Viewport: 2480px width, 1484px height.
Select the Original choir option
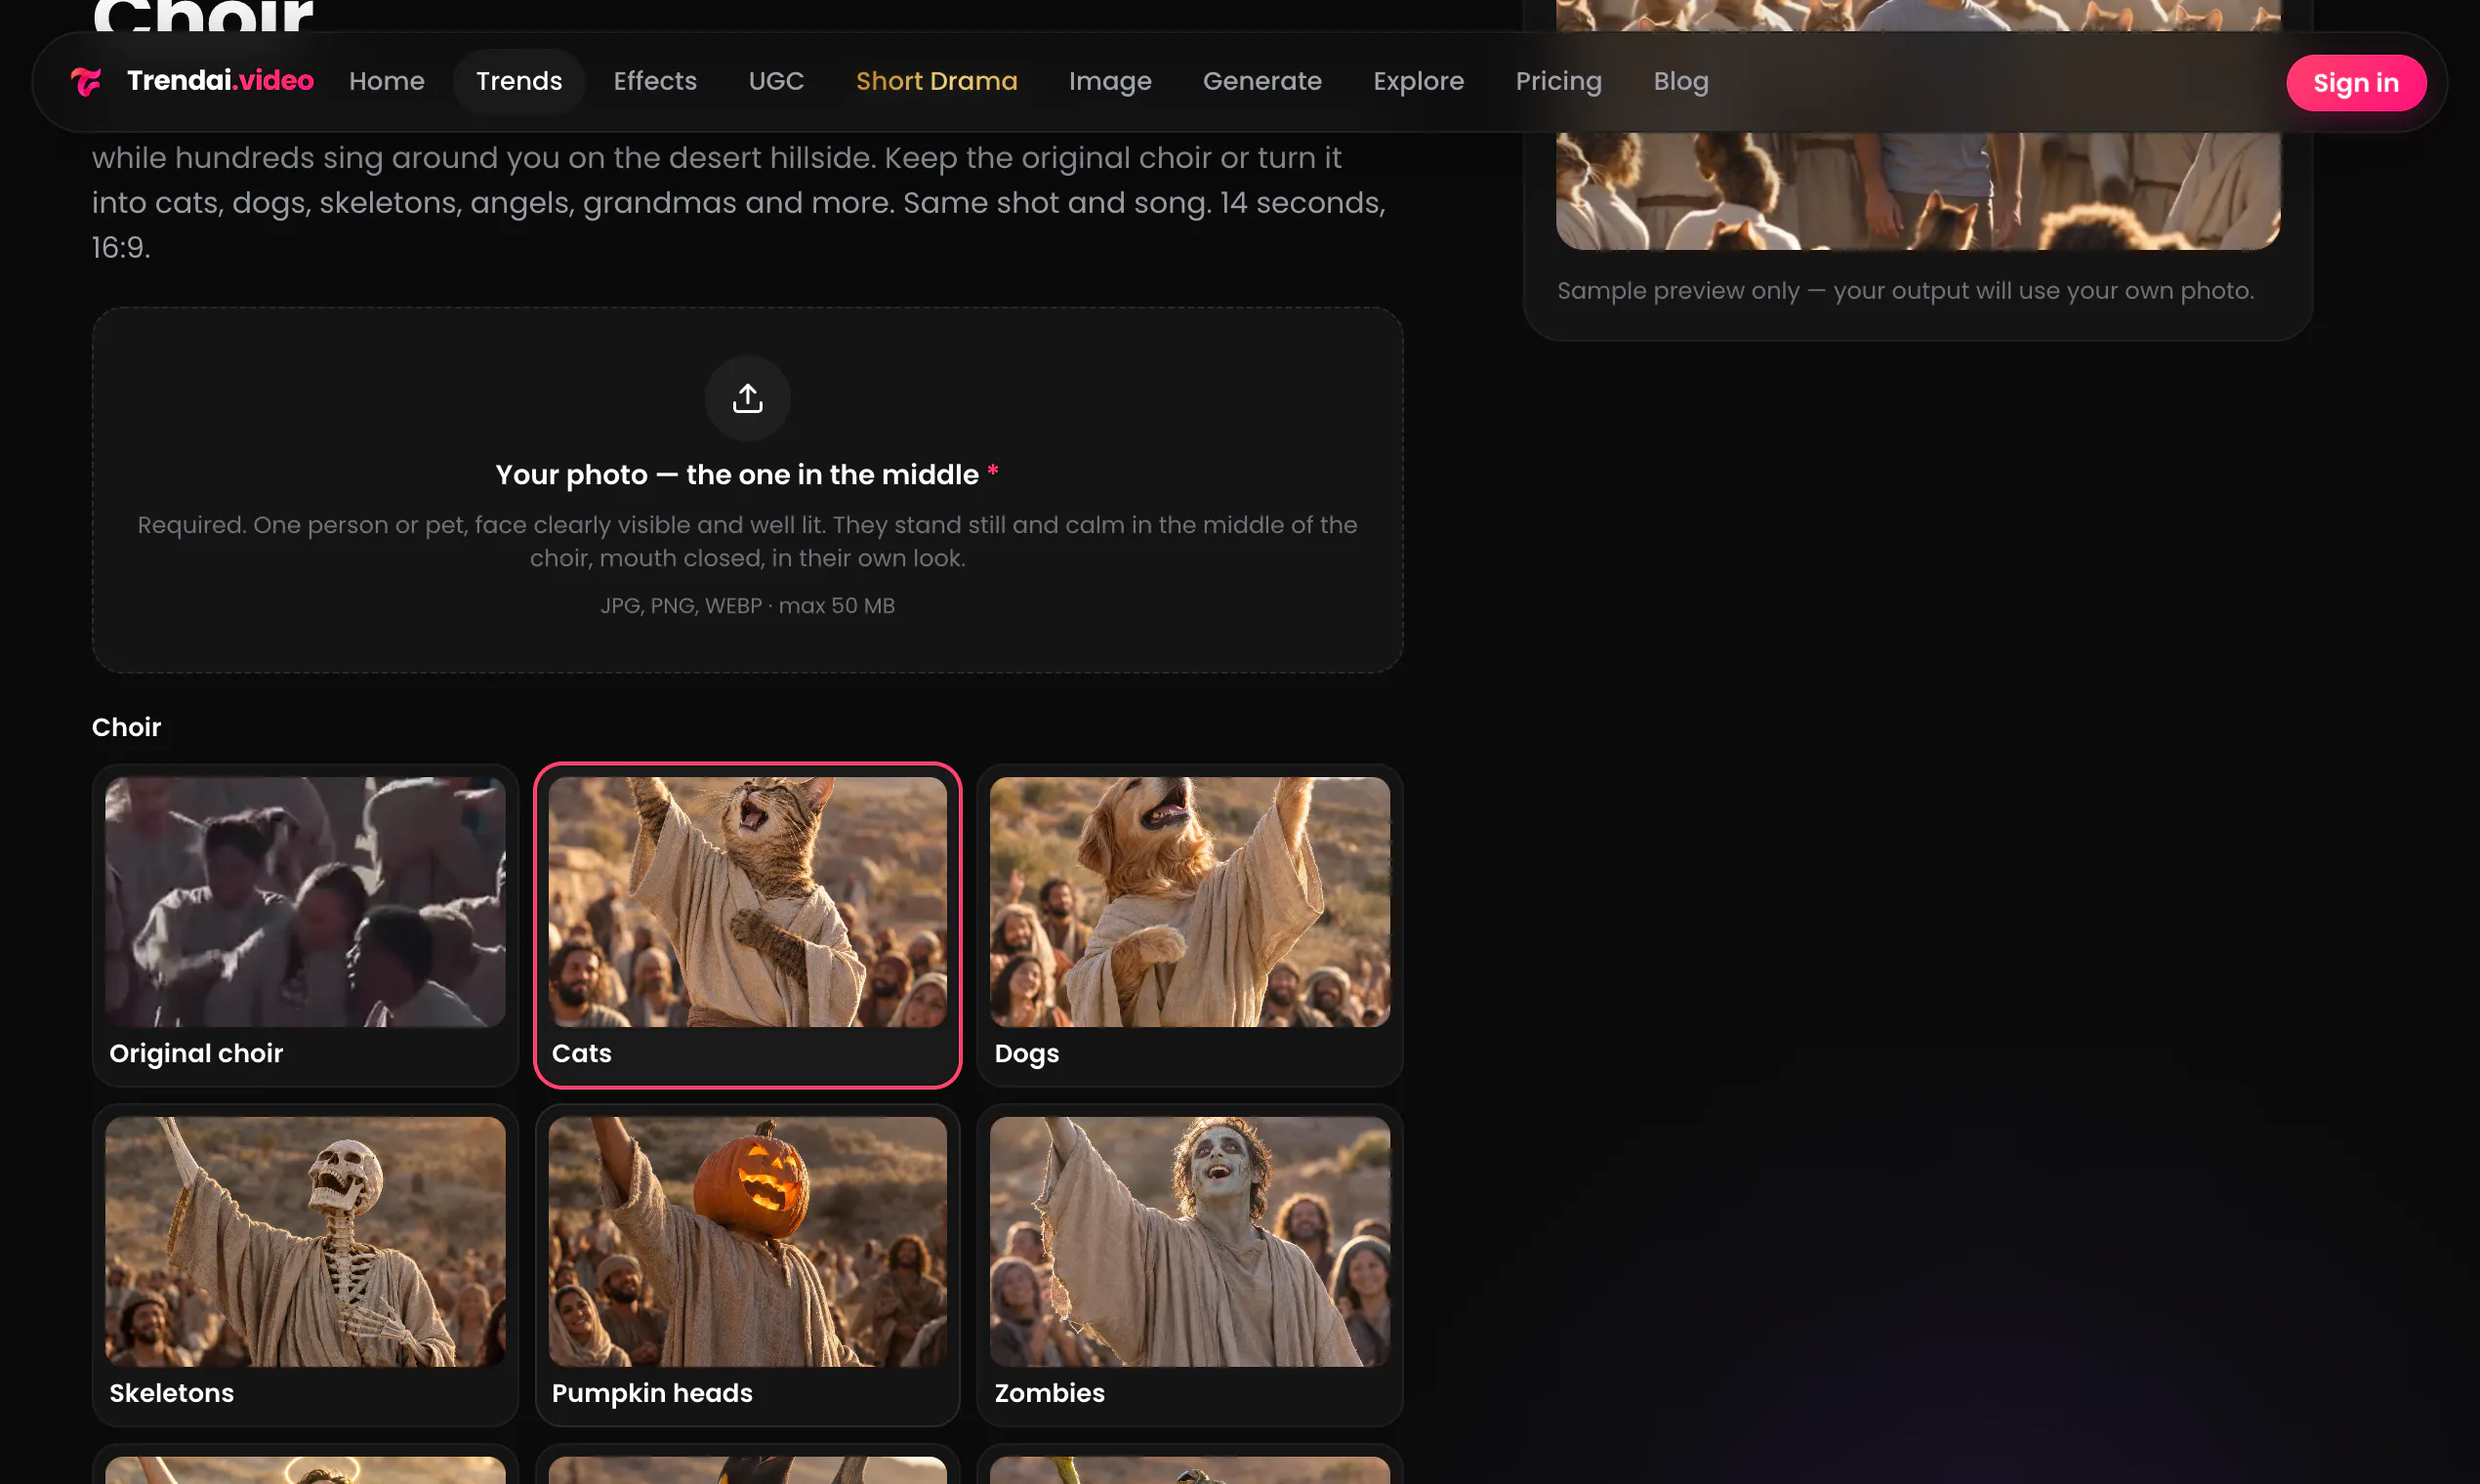point(305,925)
